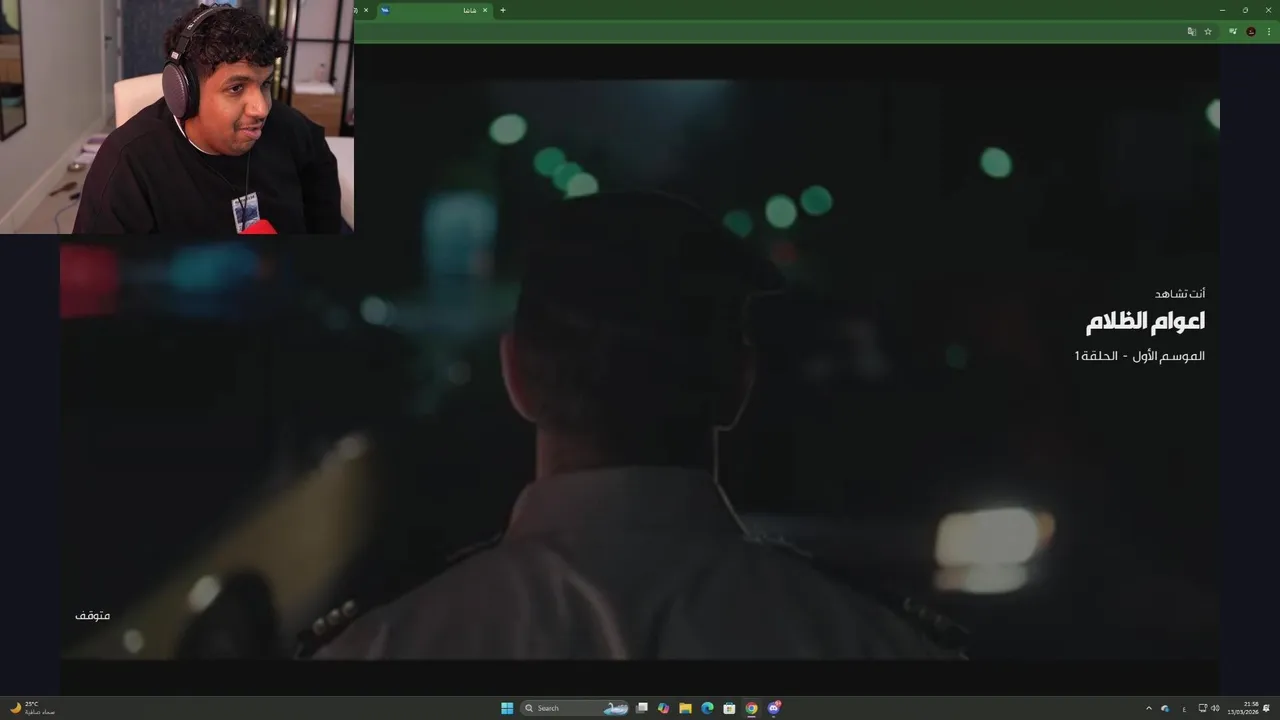
Task: Open the weather widget showing 25°C
Action: [32, 708]
